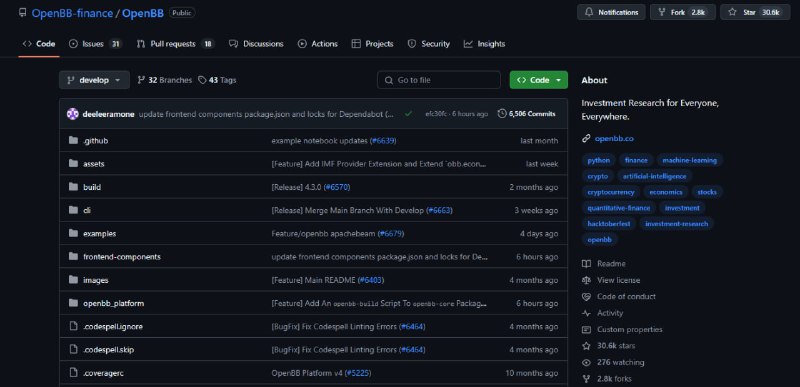Image resolution: width=800 pixels, height=387 pixels.
Task: Click the Custom properties icon
Action: (587, 329)
